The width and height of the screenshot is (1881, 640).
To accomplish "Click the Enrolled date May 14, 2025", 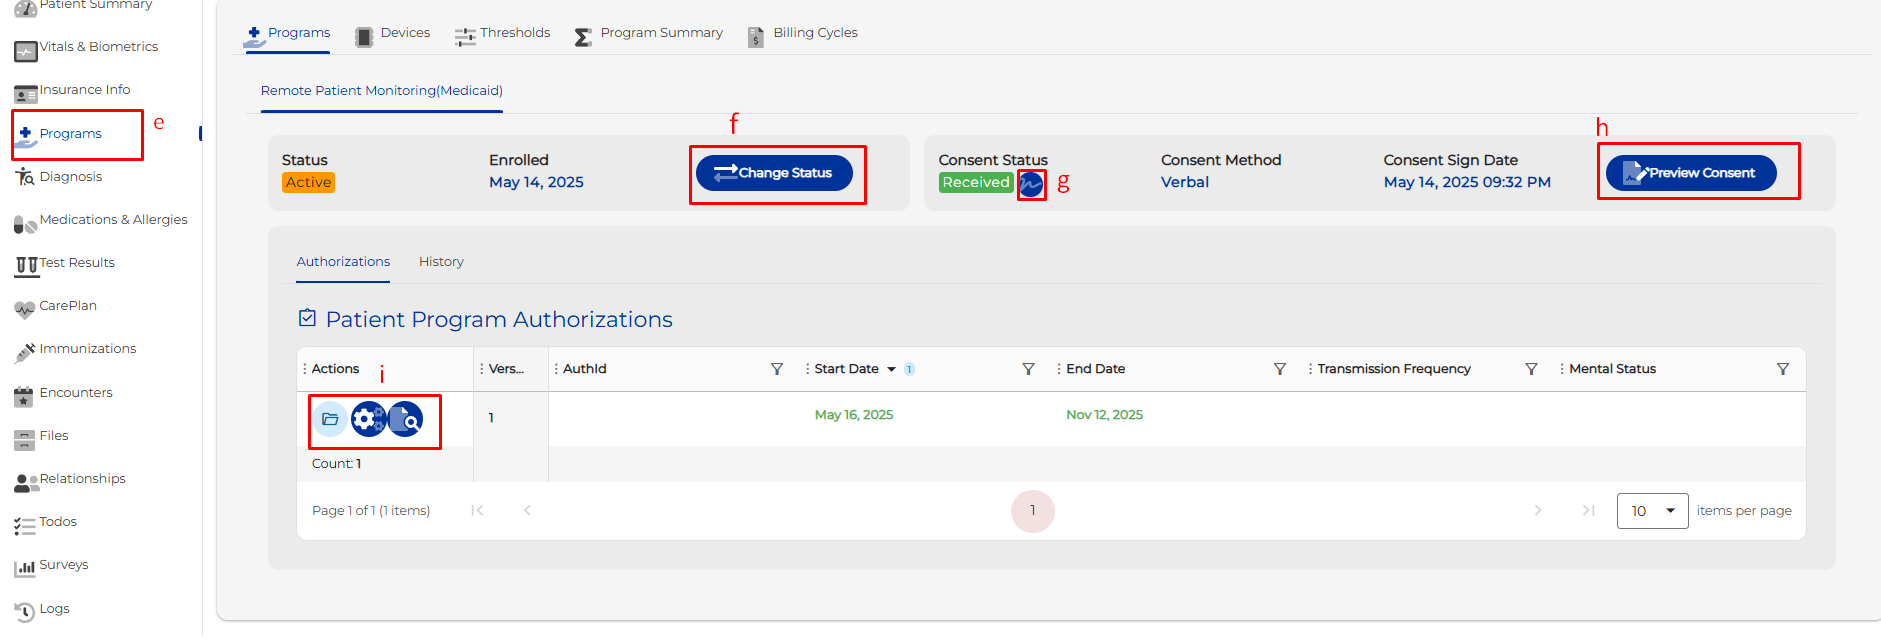I will (536, 183).
